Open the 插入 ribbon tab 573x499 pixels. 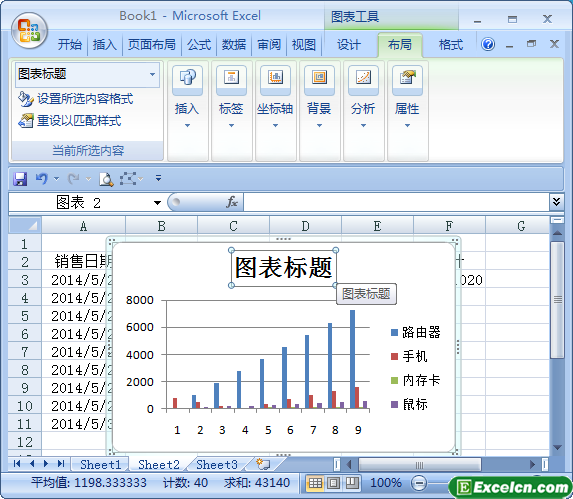click(x=105, y=45)
